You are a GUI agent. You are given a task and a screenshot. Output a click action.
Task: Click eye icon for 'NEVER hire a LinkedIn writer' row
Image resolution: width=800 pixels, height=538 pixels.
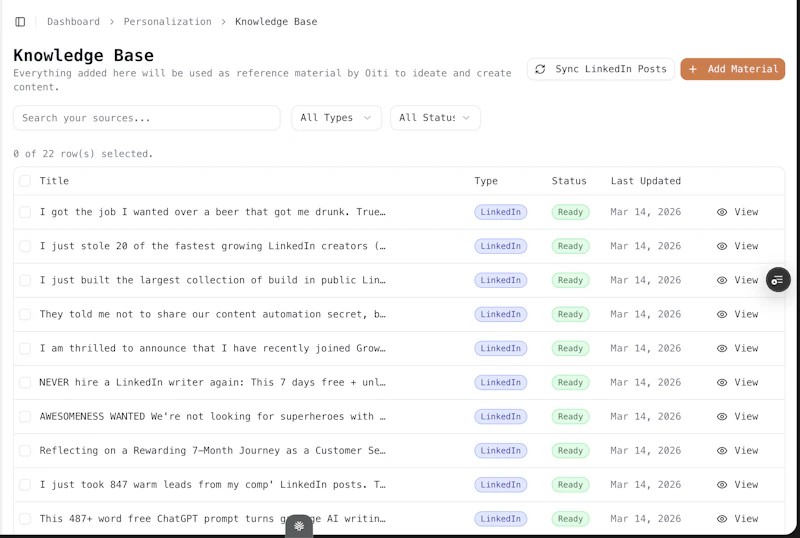click(722, 382)
